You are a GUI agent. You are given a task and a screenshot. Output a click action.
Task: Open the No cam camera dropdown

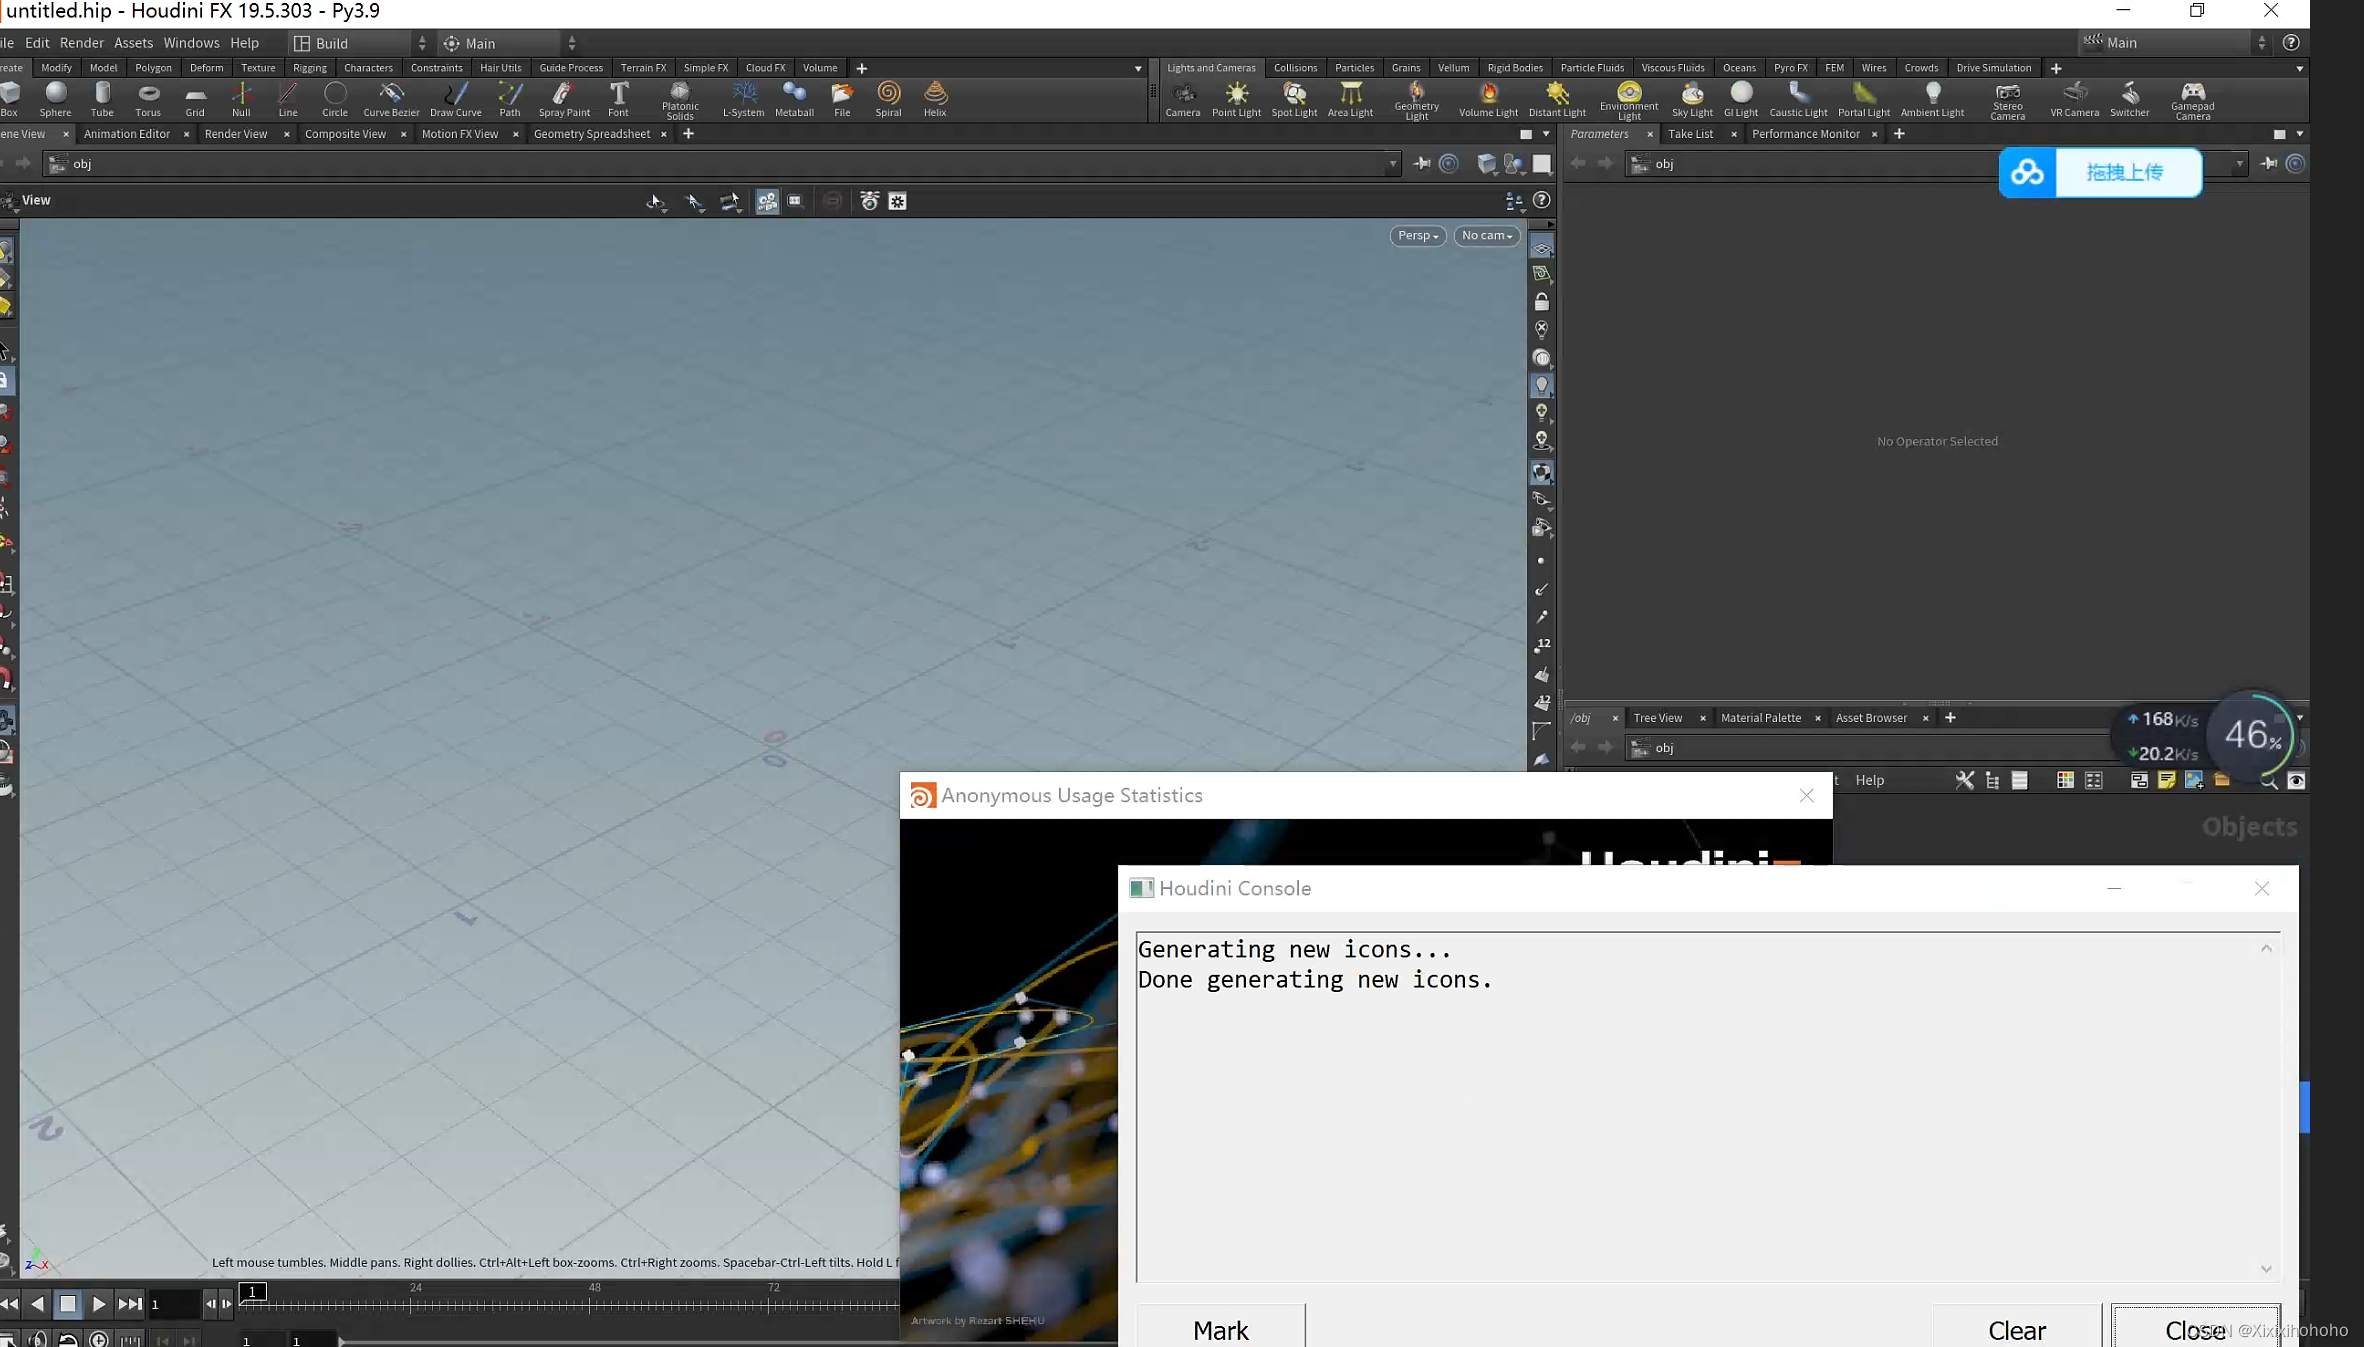point(1486,236)
